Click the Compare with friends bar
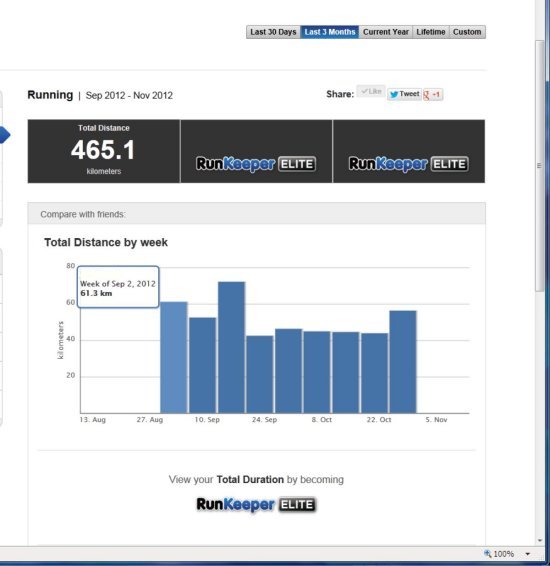Screen dimensions: 550x566 pos(257,214)
